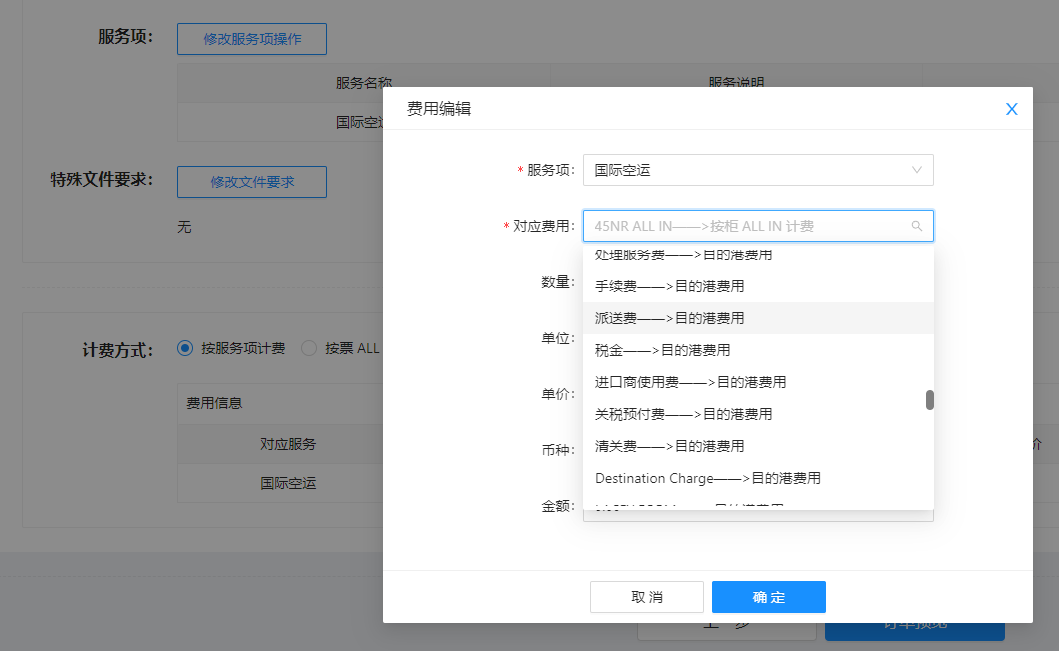Screen dimensions: 1059x651
Task: Select 进口商使用费——>目的港费用 entry
Action: point(690,382)
